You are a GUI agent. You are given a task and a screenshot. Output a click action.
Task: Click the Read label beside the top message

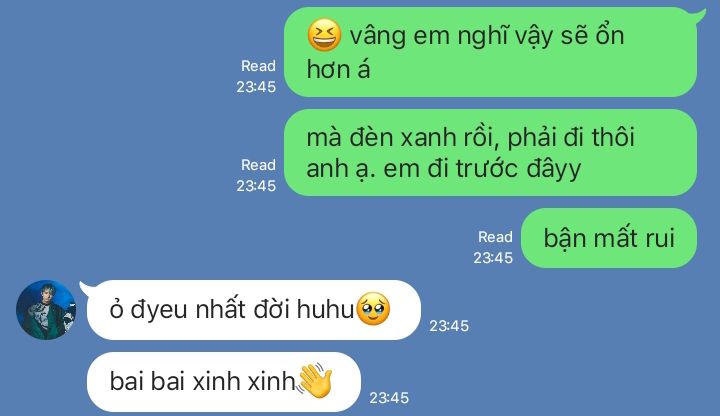[258, 66]
